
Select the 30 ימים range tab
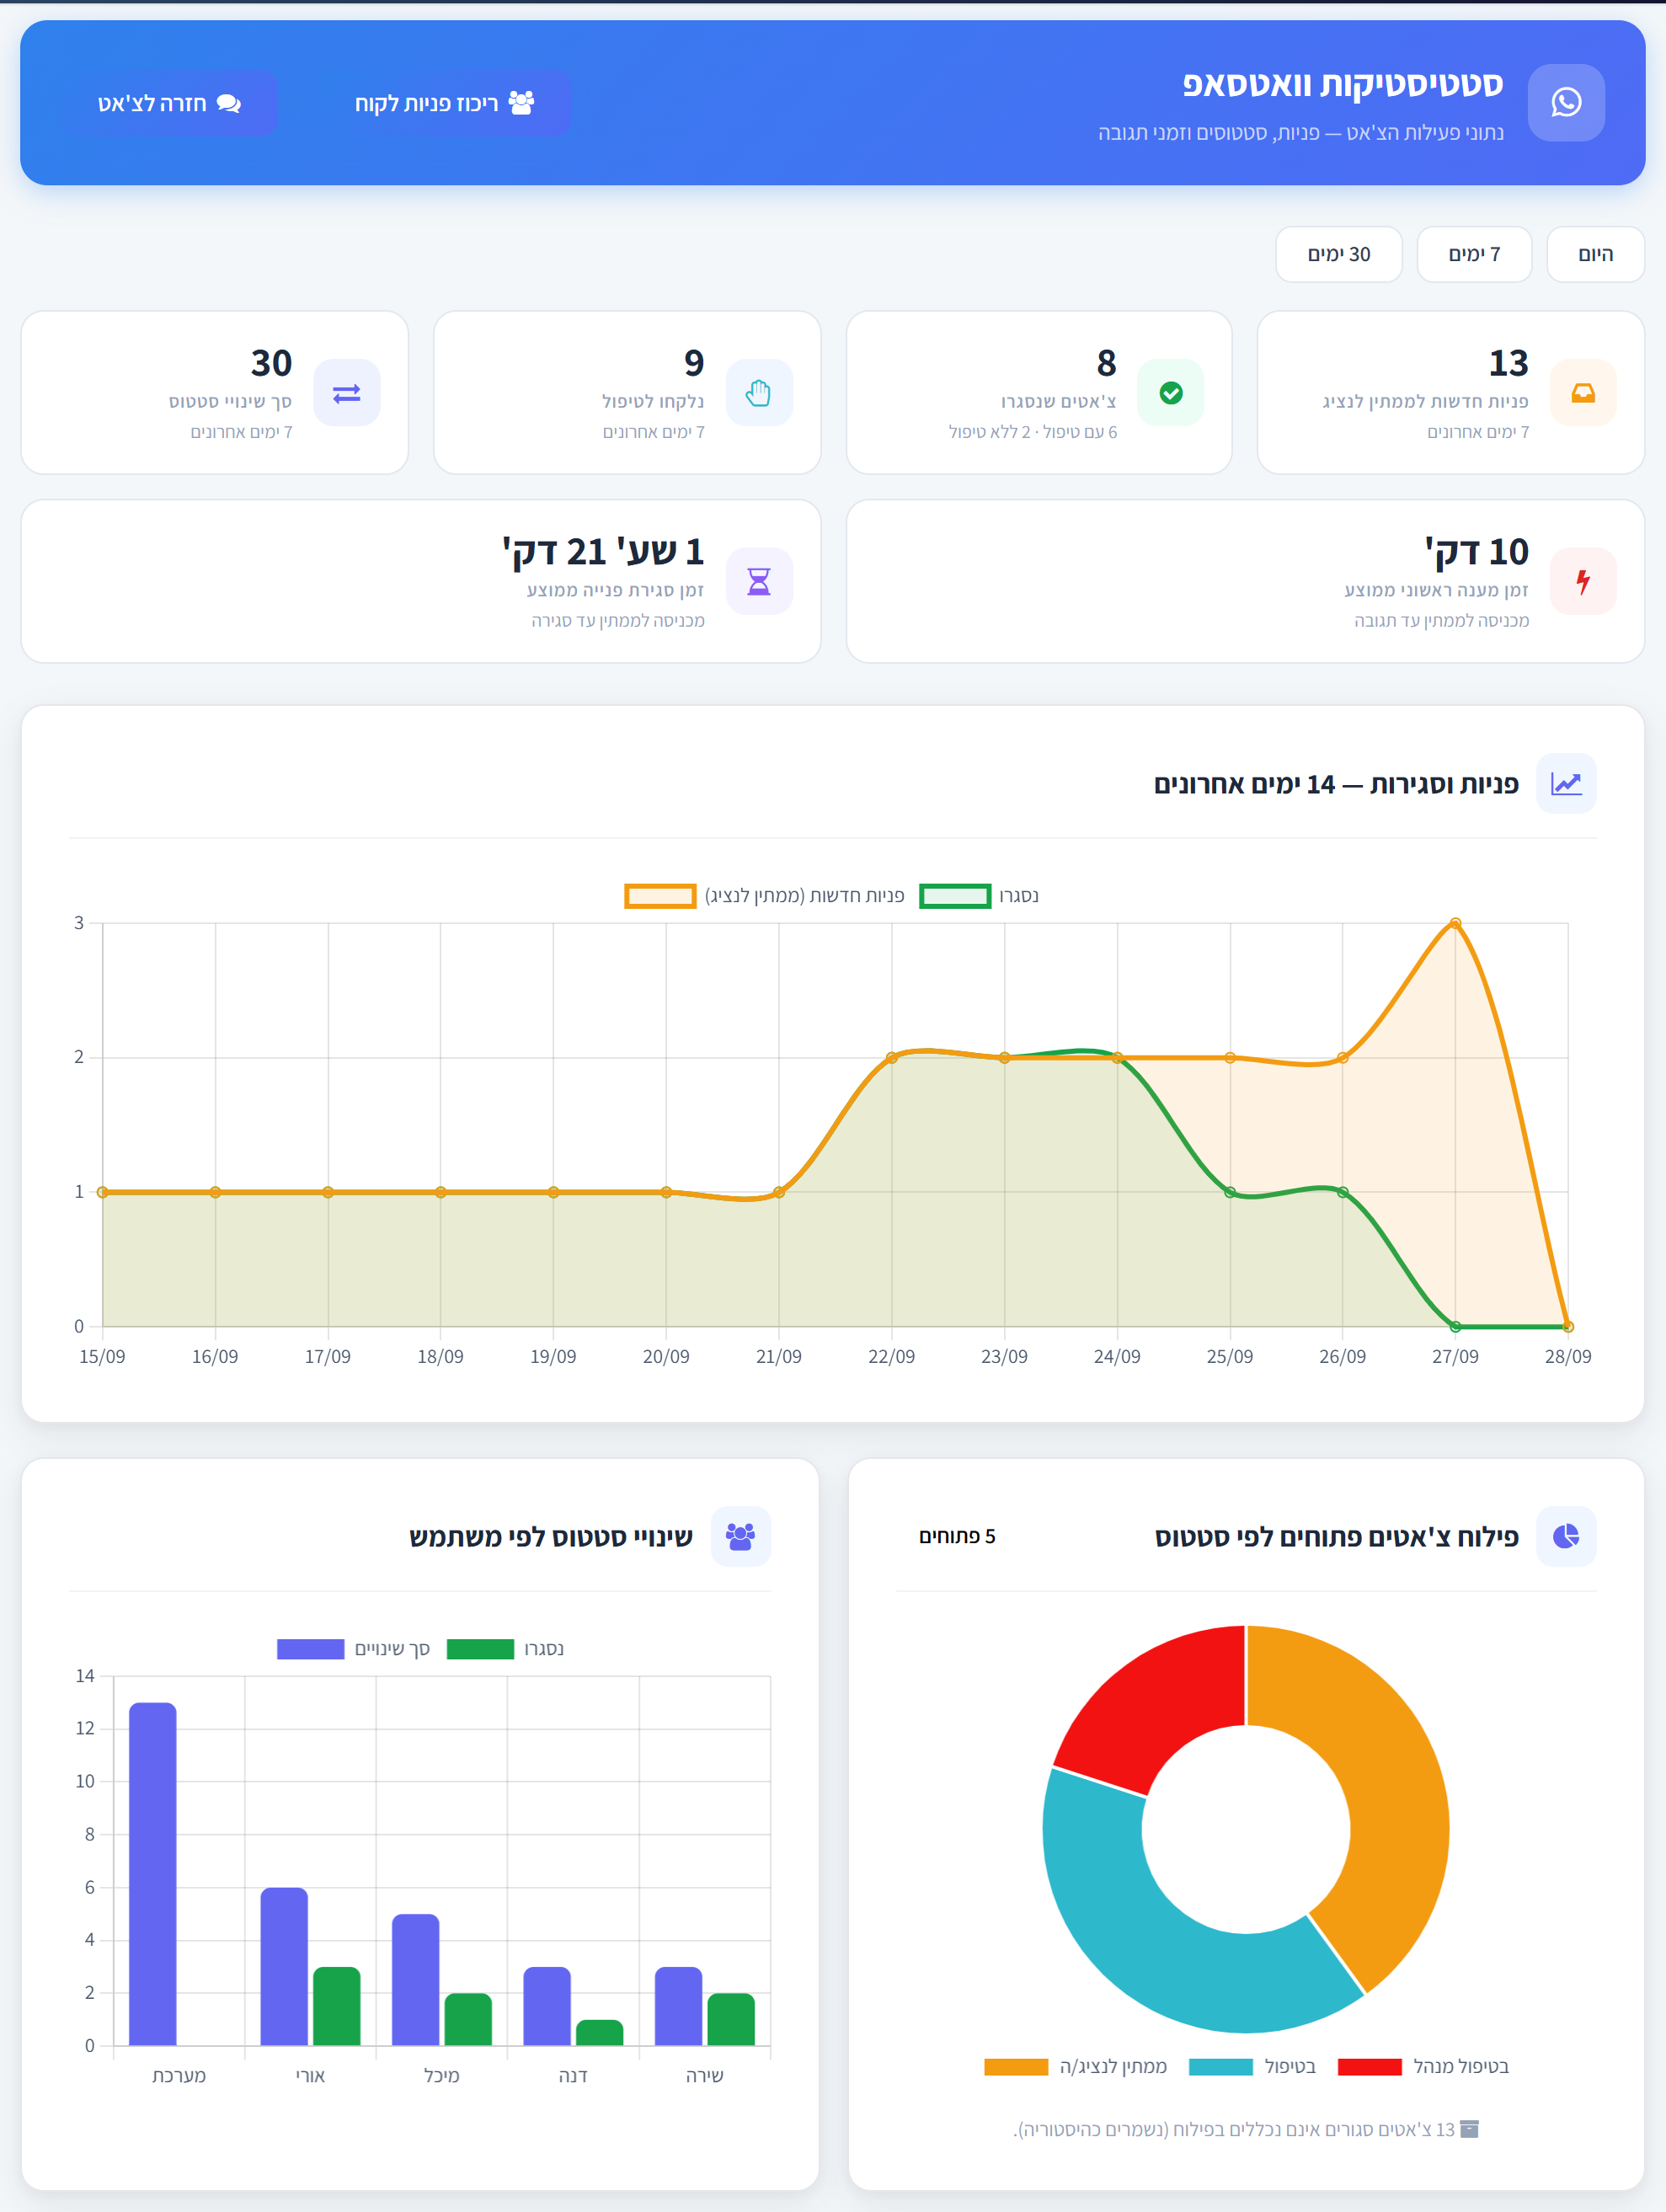1339,254
